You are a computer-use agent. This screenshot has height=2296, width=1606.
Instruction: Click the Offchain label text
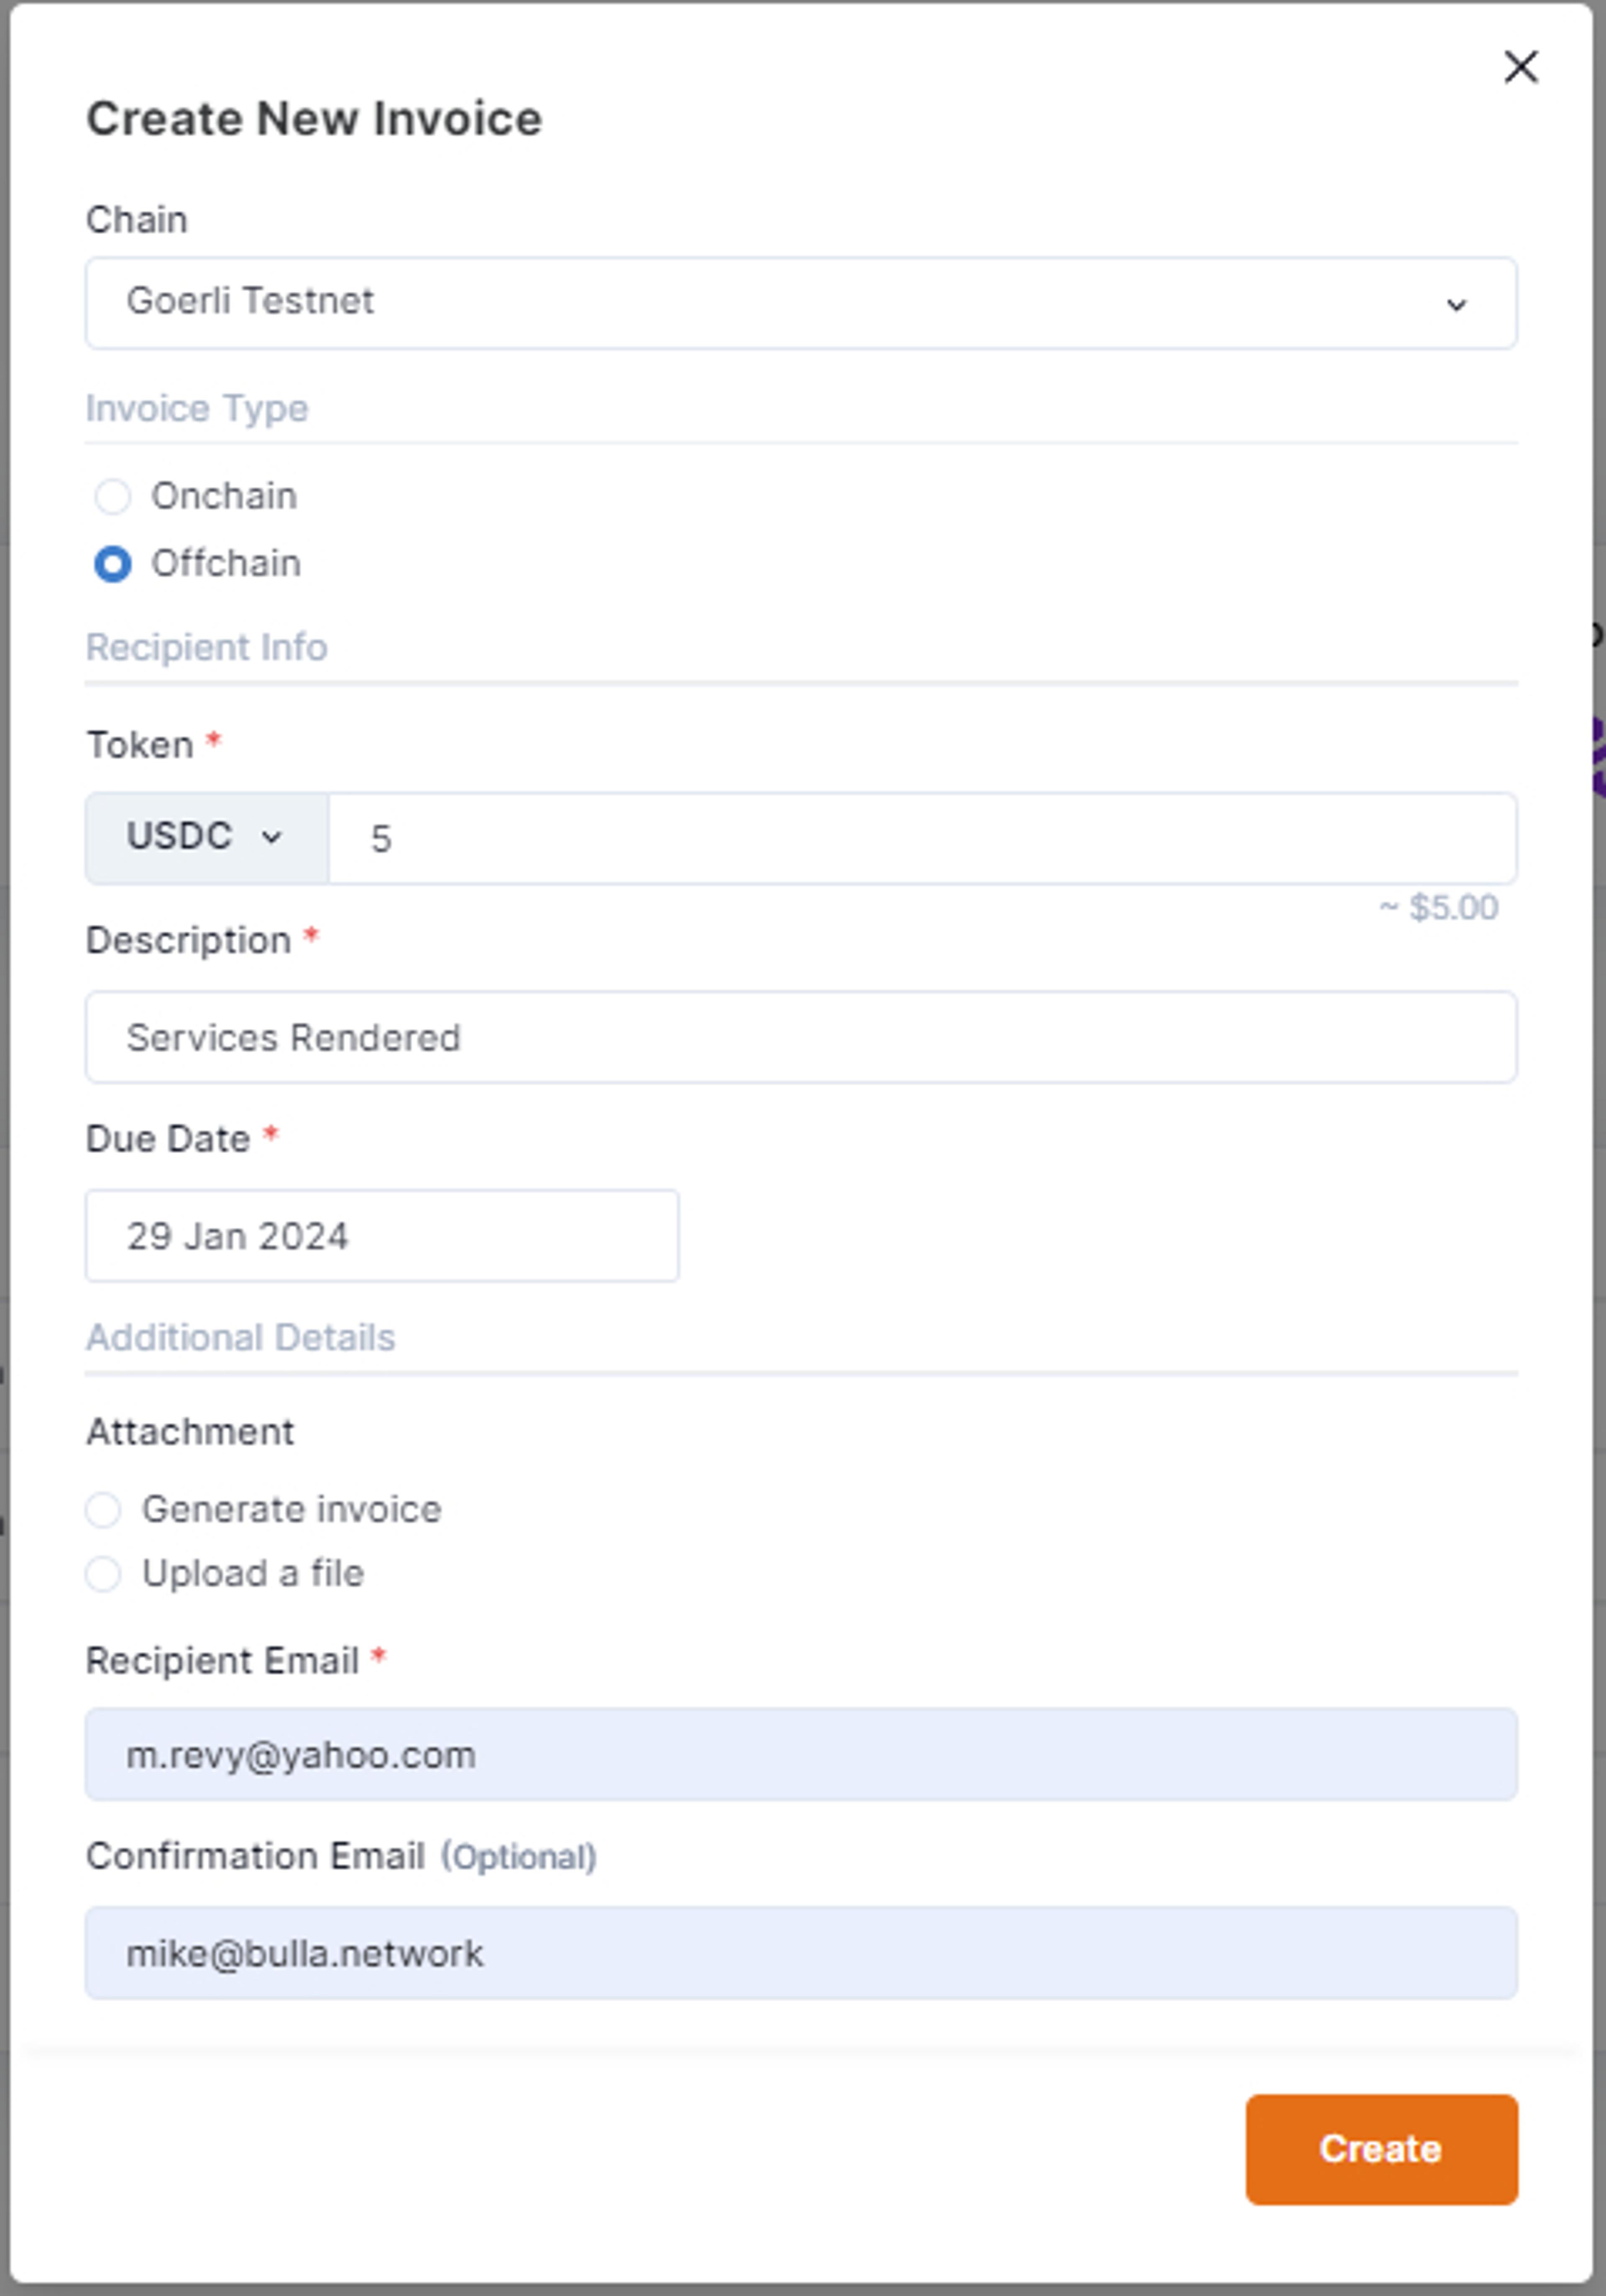tap(226, 564)
